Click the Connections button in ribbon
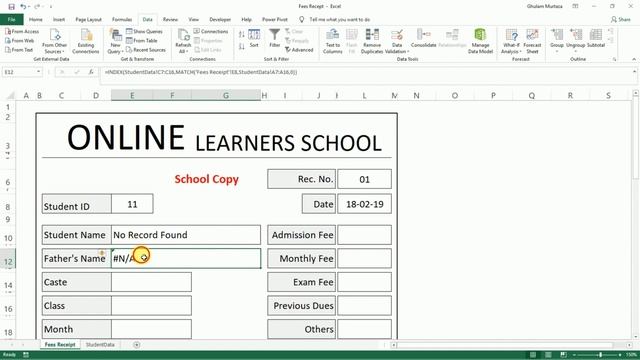Viewport: 640px width, 360px height. coord(211,31)
